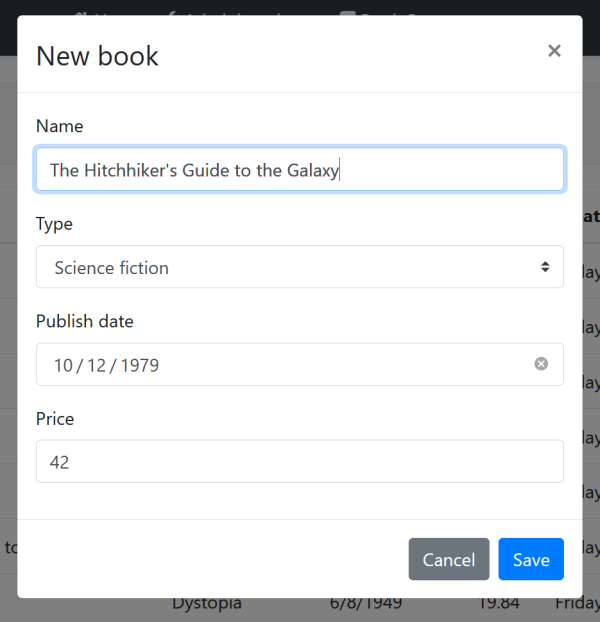This screenshot has height=622, width=600.
Task: Click the New book dialog title
Action: (x=97, y=56)
